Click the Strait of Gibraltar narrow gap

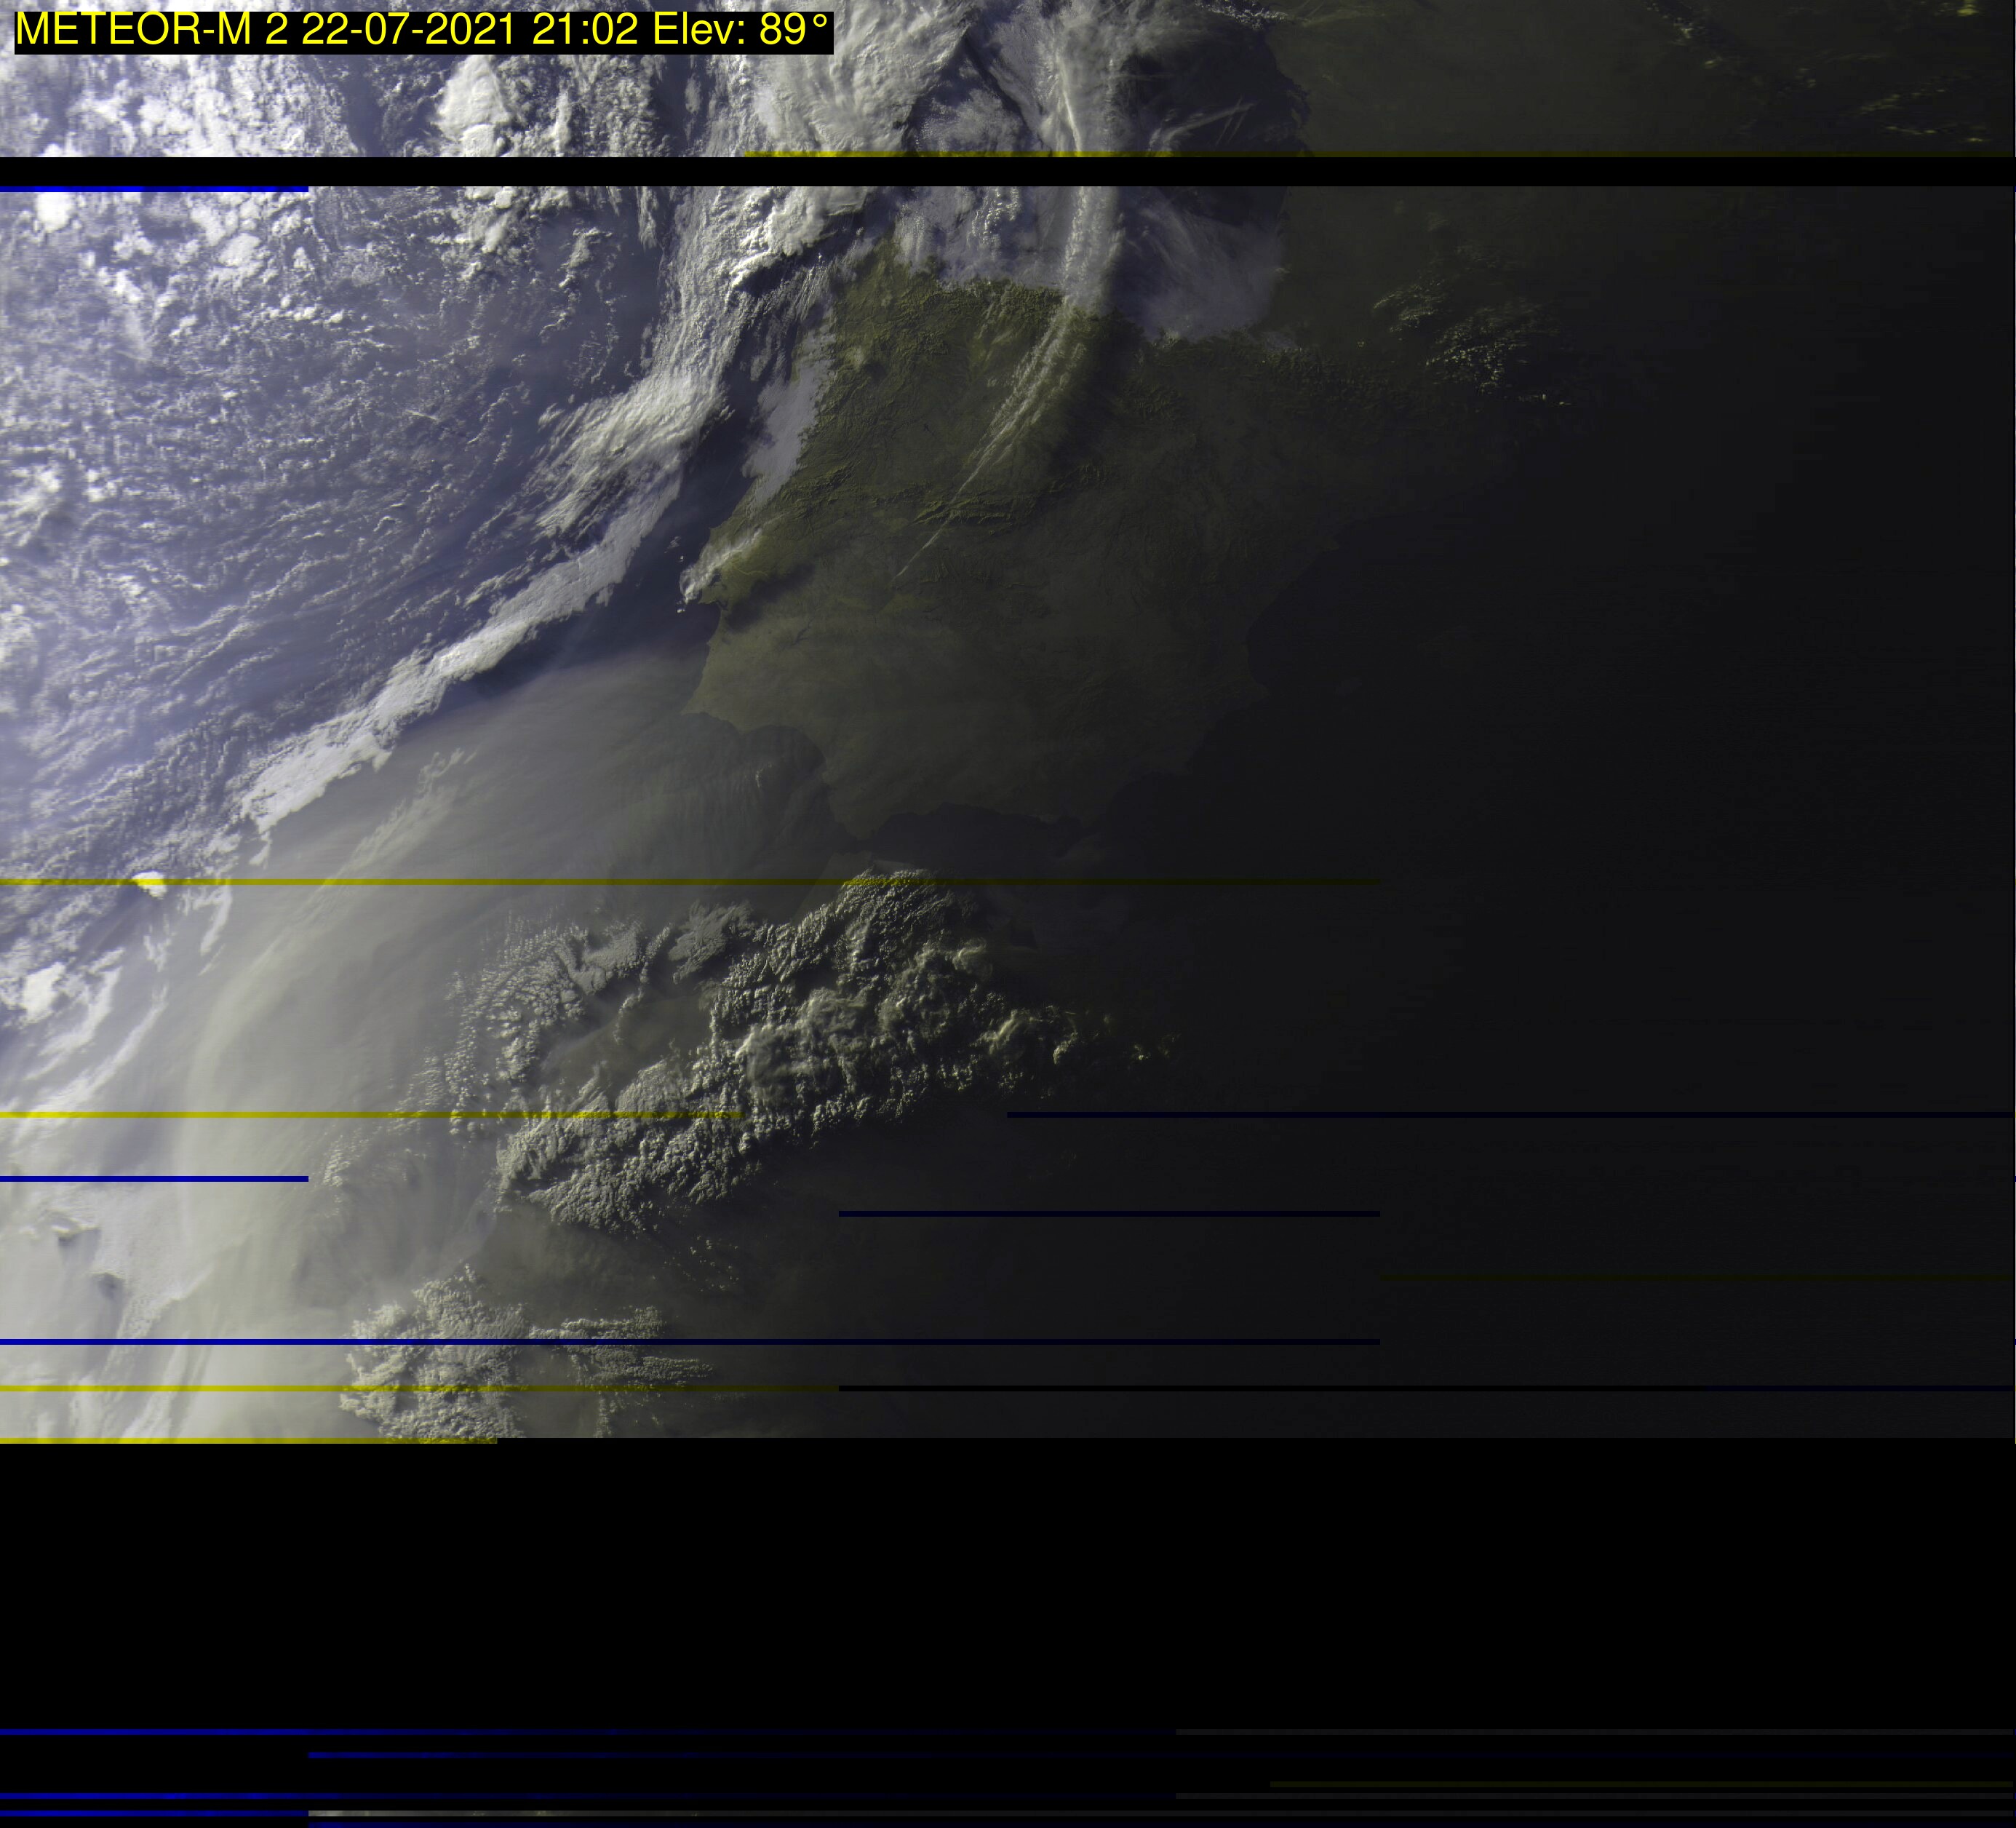[858, 845]
